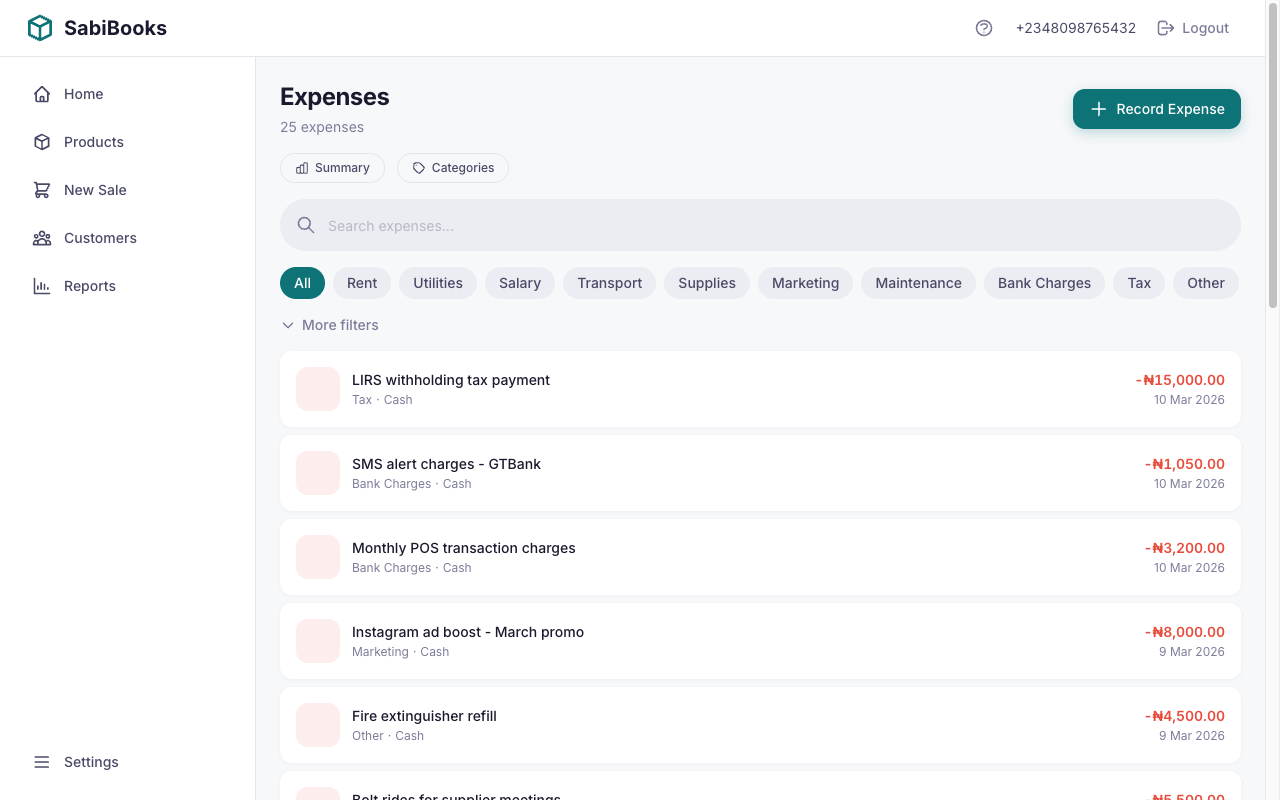Click the logout arrow icon
Viewport: 1280px width, 800px height.
click(x=1165, y=27)
